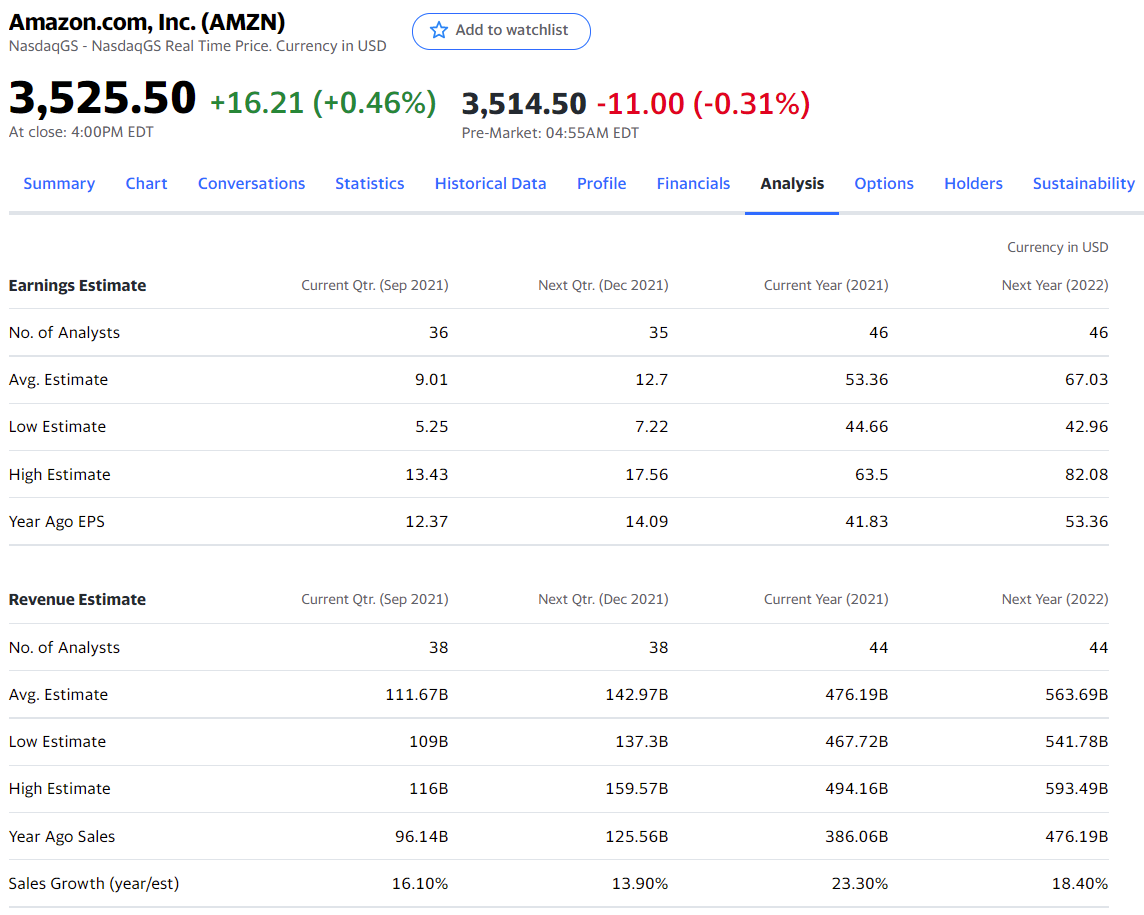Click the year ago sales 386.06B
The height and width of the screenshot is (915, 1144).
(x=857, y=836)
